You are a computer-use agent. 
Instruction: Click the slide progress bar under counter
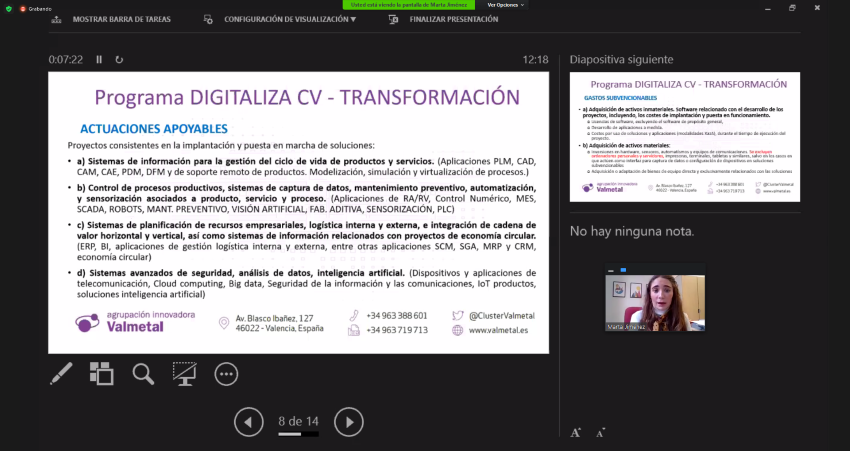tap(299, 434)
